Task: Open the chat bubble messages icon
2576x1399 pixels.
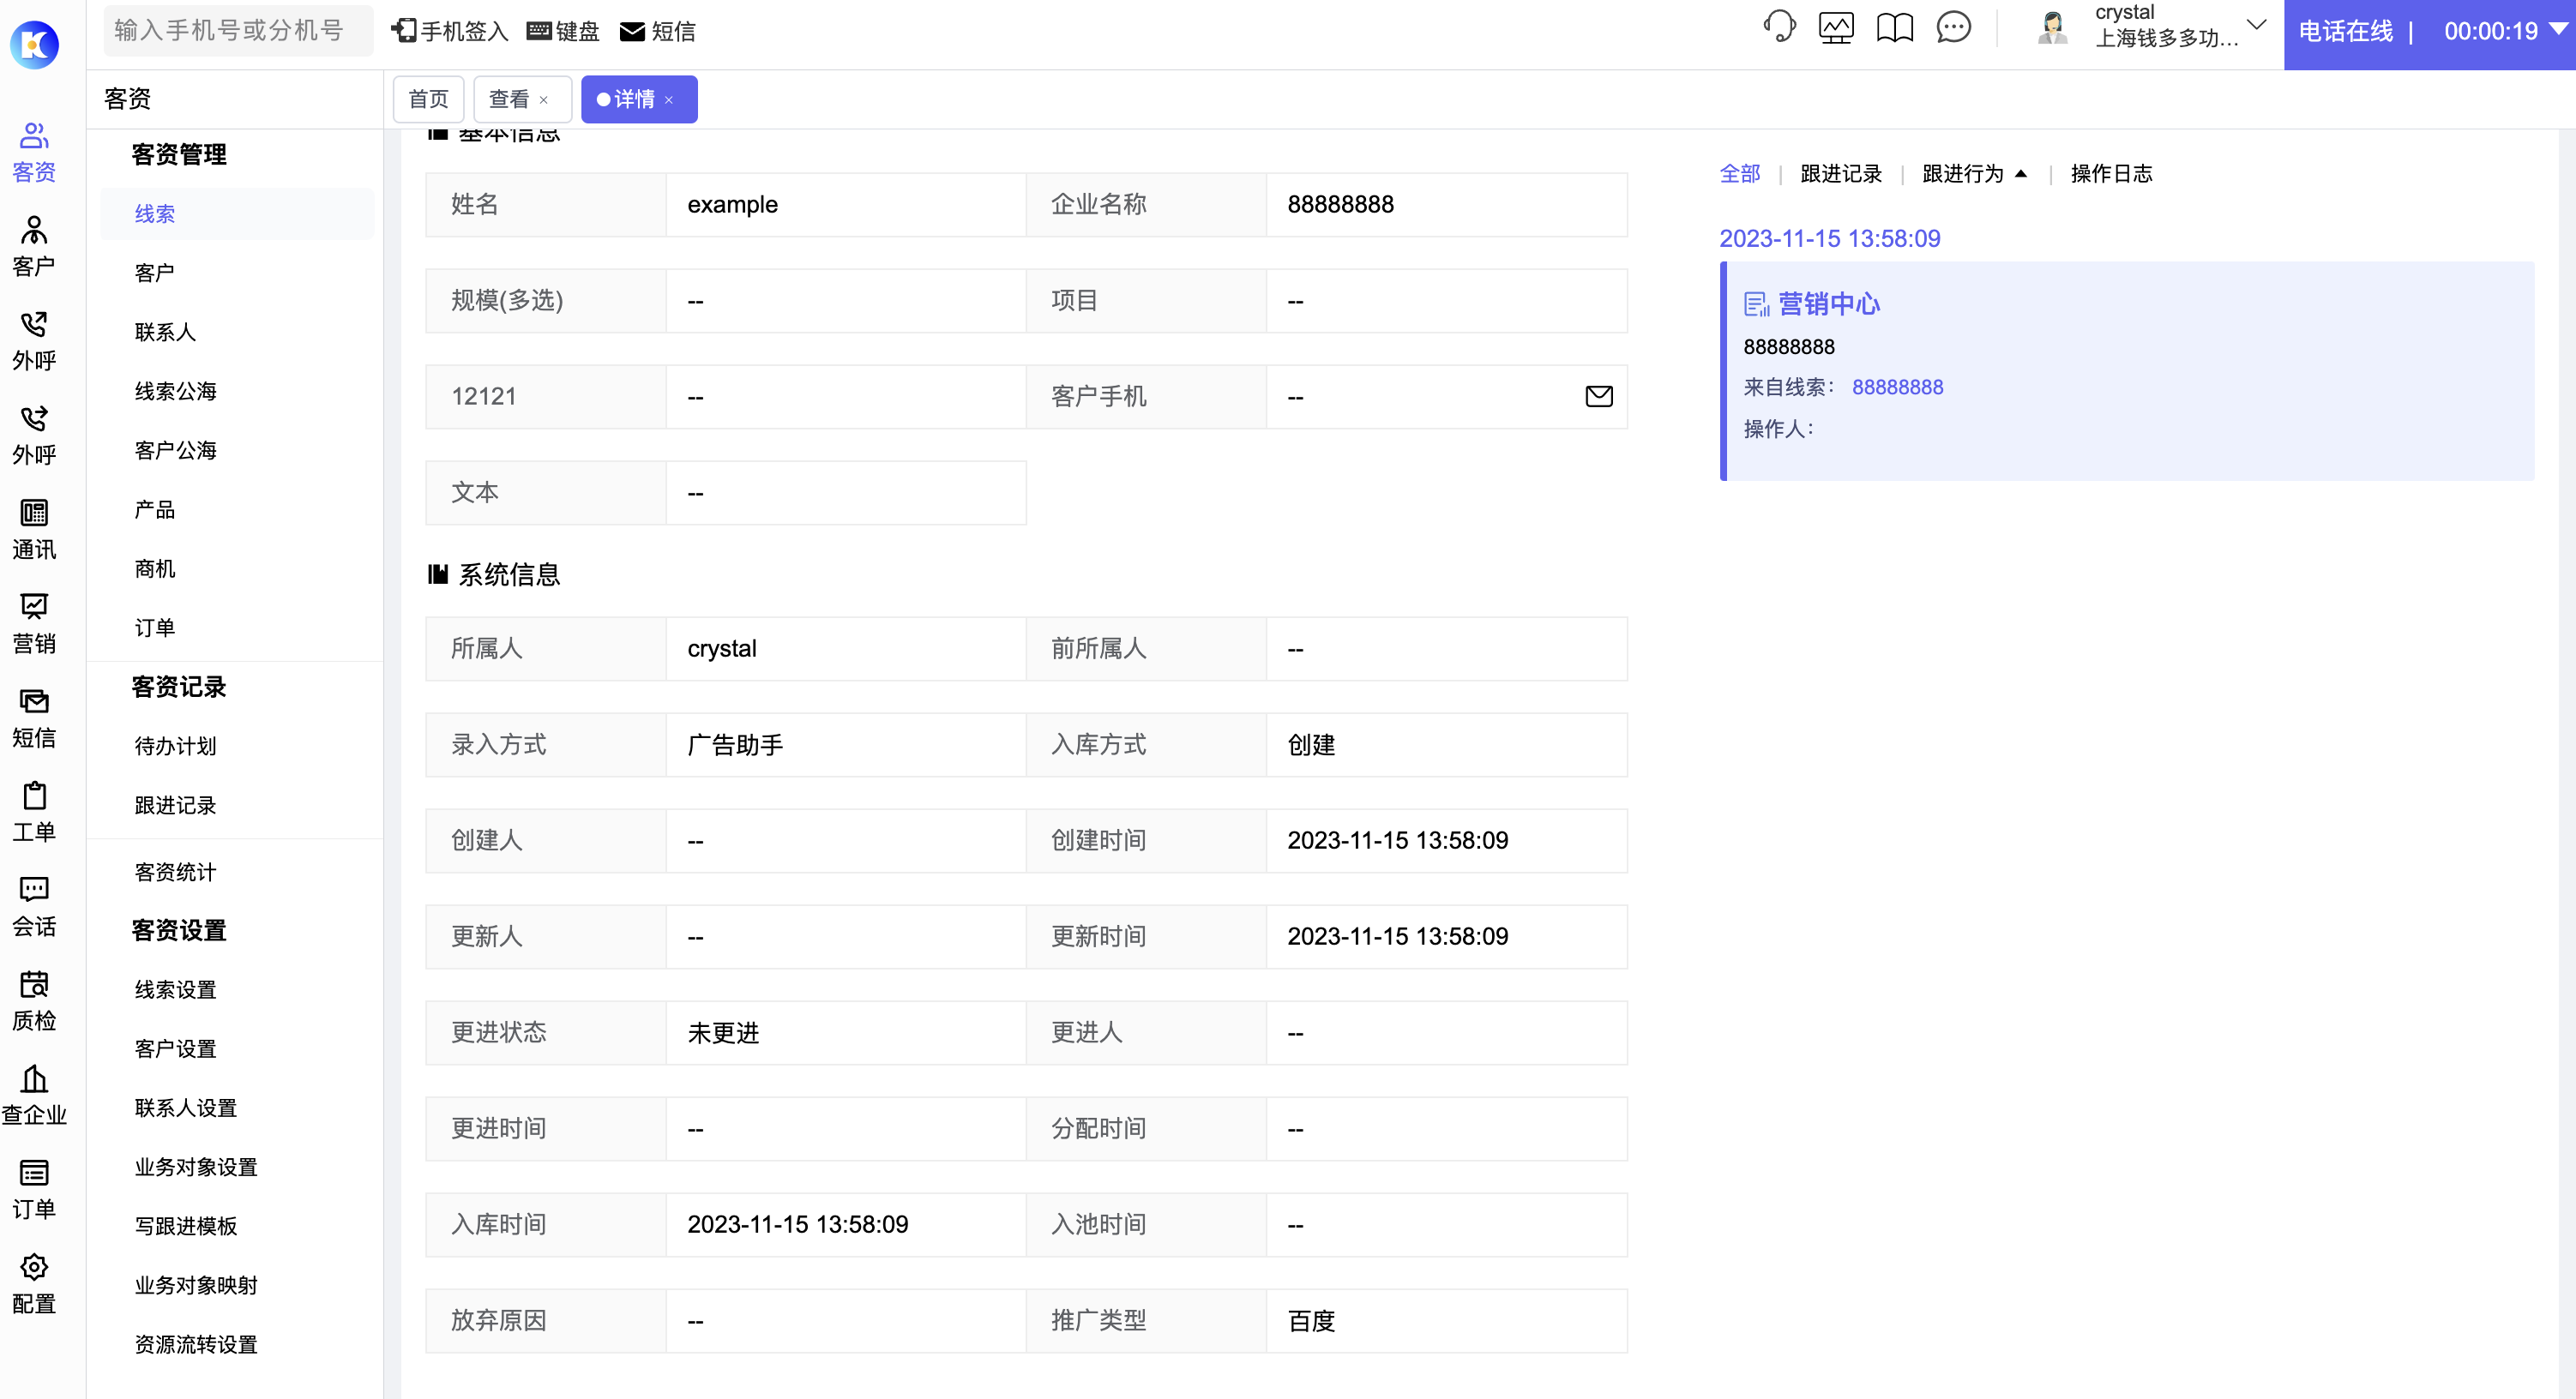Action: click(1953, 27)
